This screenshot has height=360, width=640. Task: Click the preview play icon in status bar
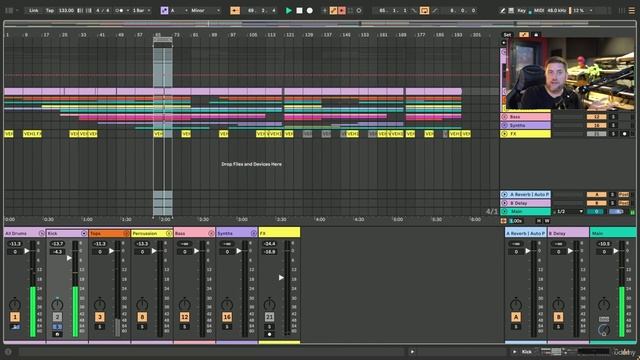(412, 351)
